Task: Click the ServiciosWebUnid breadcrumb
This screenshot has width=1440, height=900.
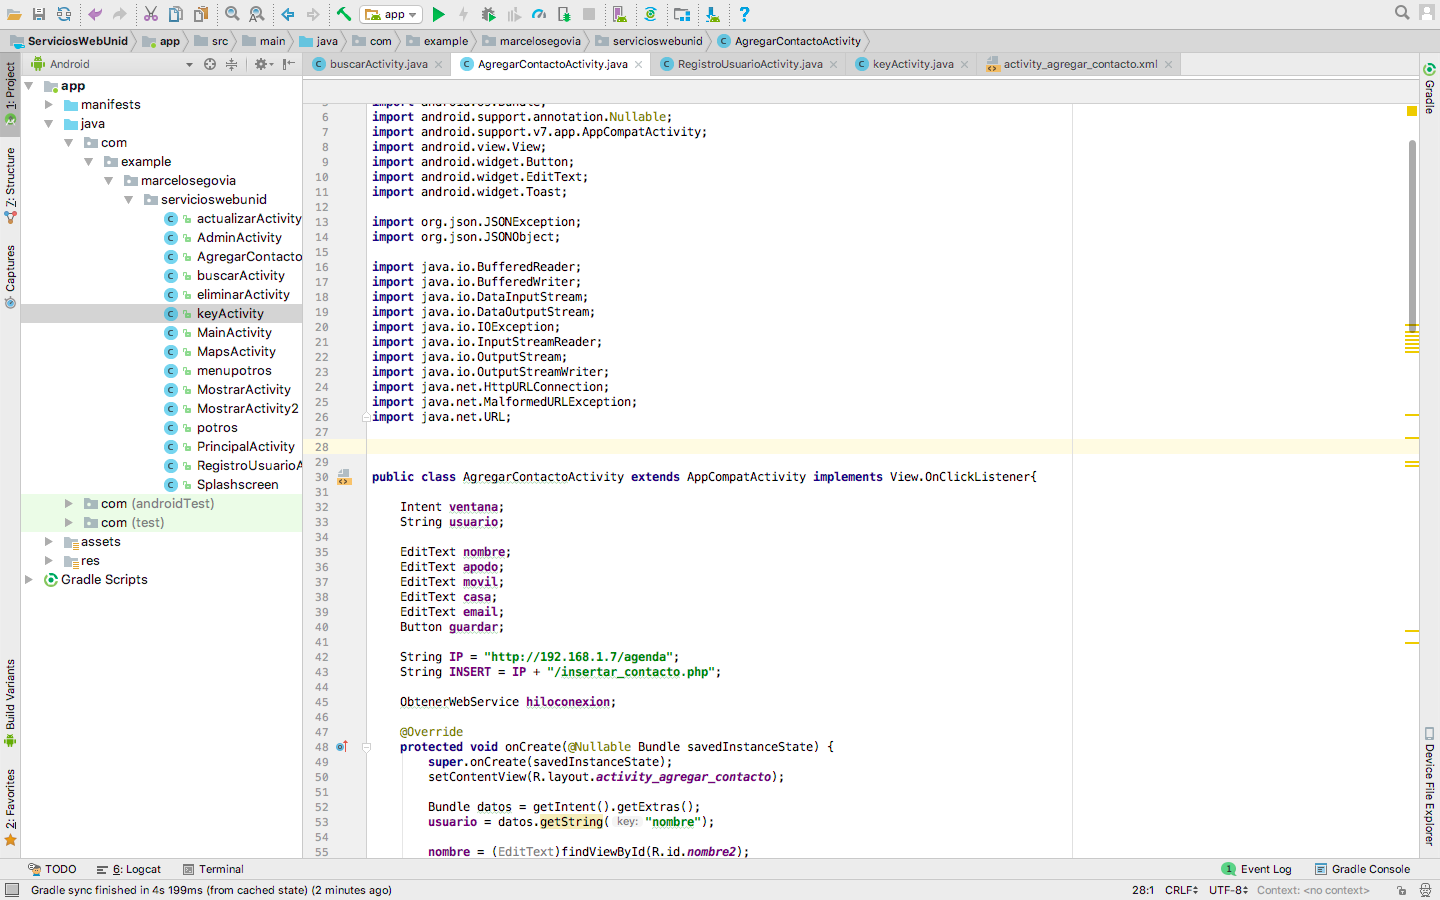Action: pyautogui.click(x=69, y=41)
